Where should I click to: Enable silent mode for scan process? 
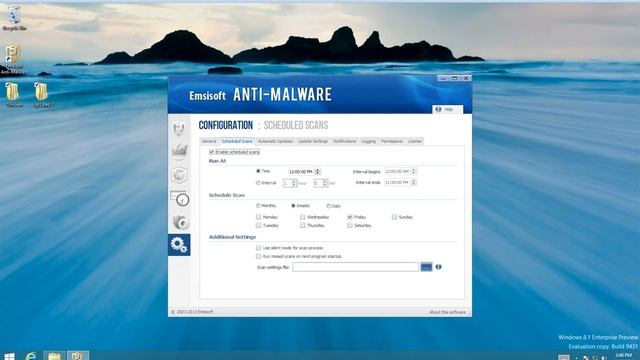[x=258, y=248]
